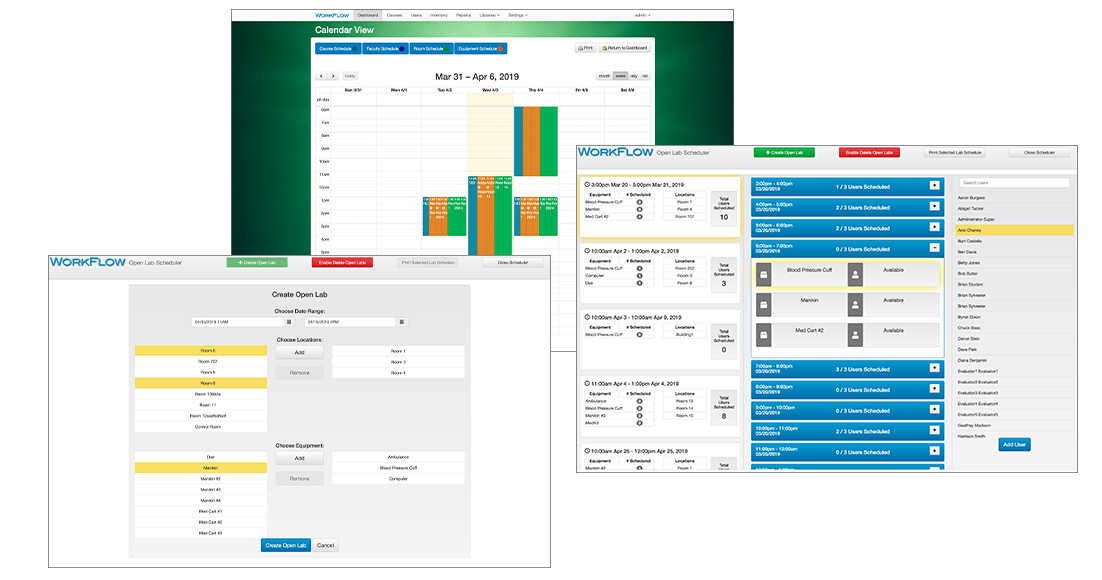Image resolution: width=1102 pixels, height=580 pixels.
Task: Toggle Faculty Schedule filter in calendar
Action: click(x=385, y=49)
